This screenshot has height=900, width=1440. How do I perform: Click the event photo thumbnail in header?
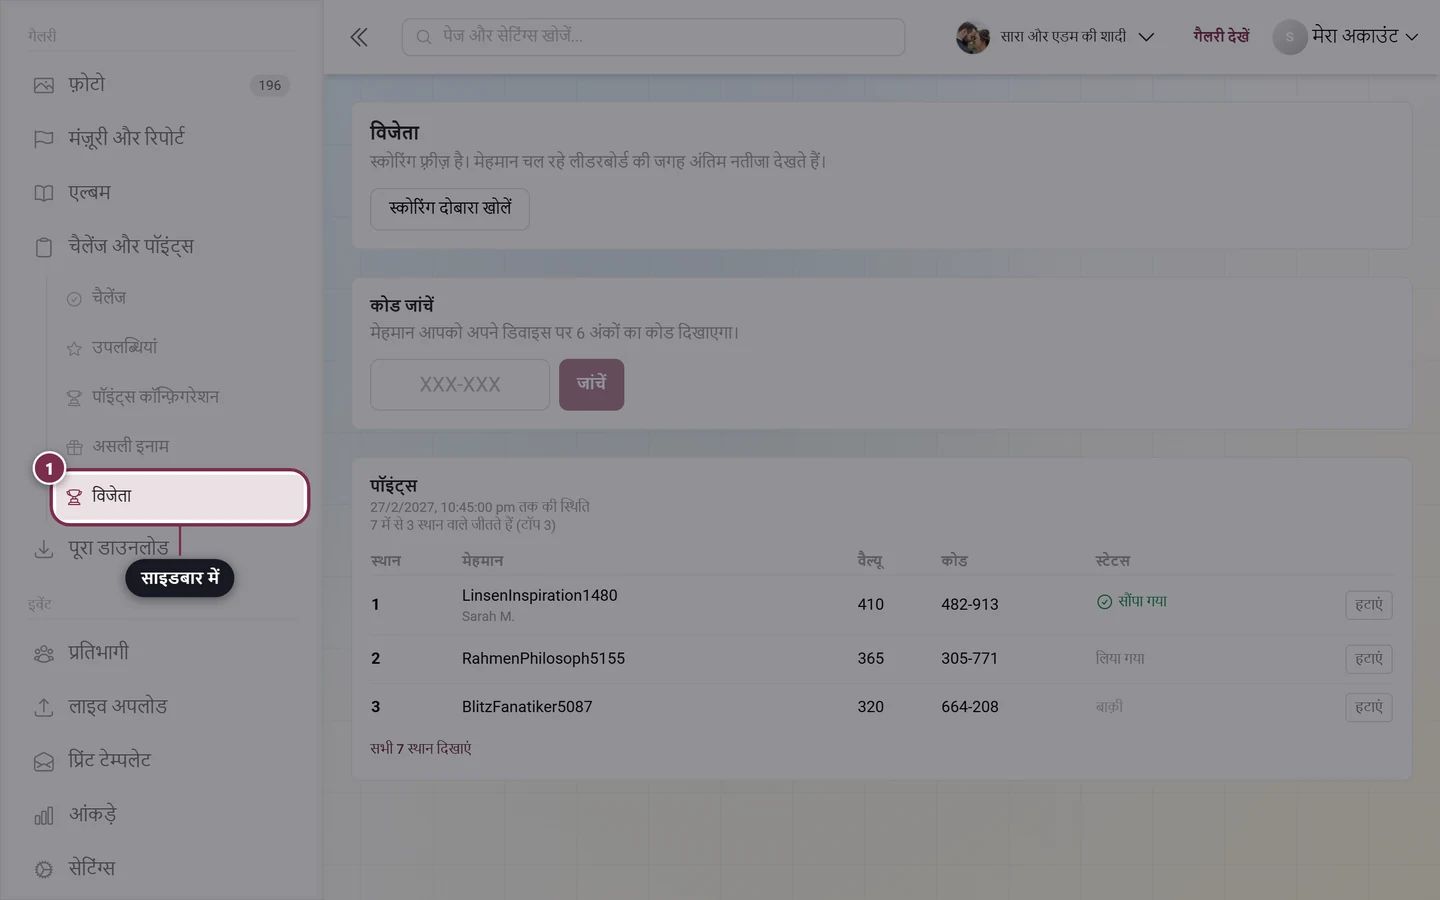[973, 37]
